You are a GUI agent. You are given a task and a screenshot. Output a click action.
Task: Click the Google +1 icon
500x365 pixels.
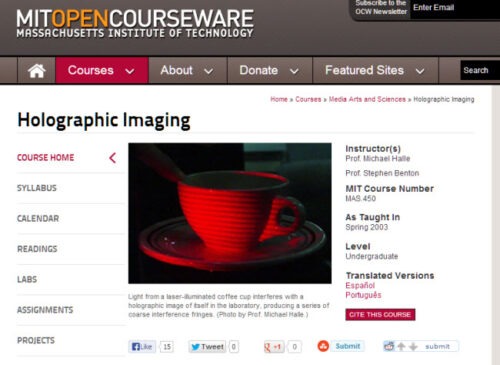[x=273, y=347]
